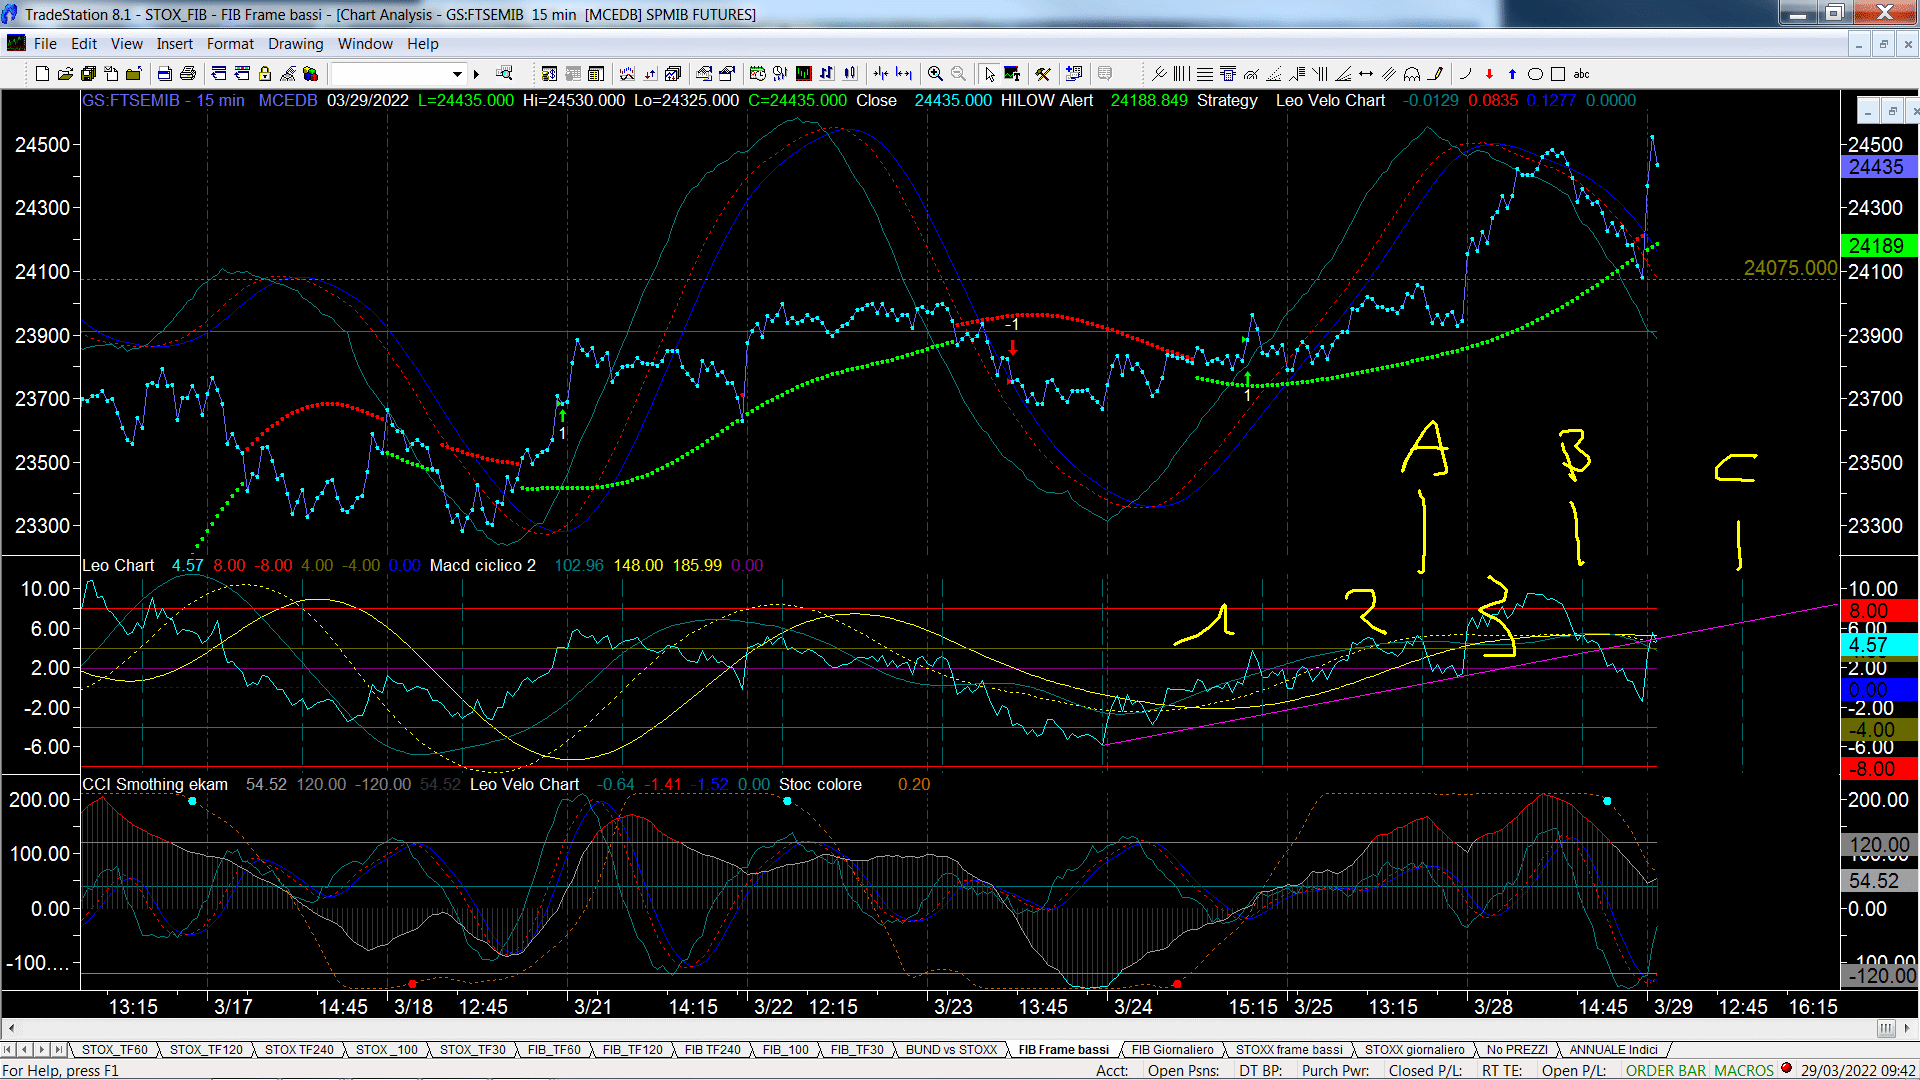Screen dimensions: 1920x1080
Task: Select the pointer arrow tool
Action: (x=989, y=74)
